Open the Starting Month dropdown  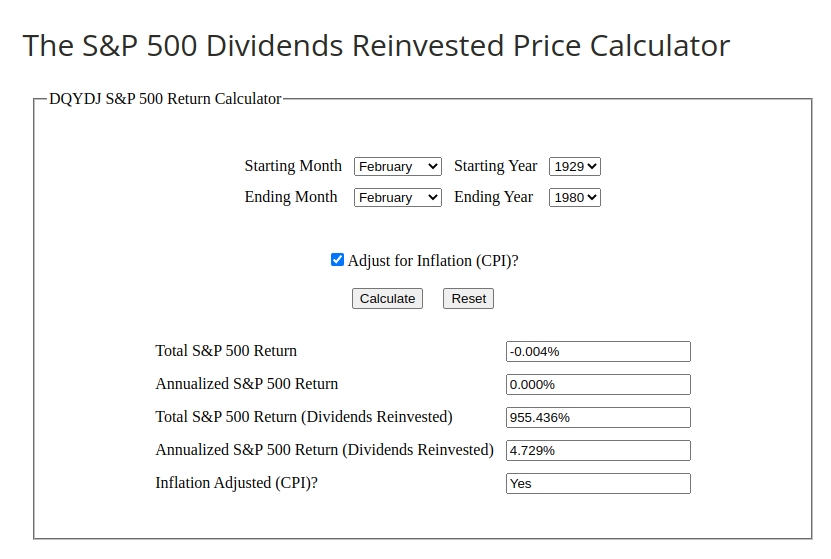click(397, 167)
